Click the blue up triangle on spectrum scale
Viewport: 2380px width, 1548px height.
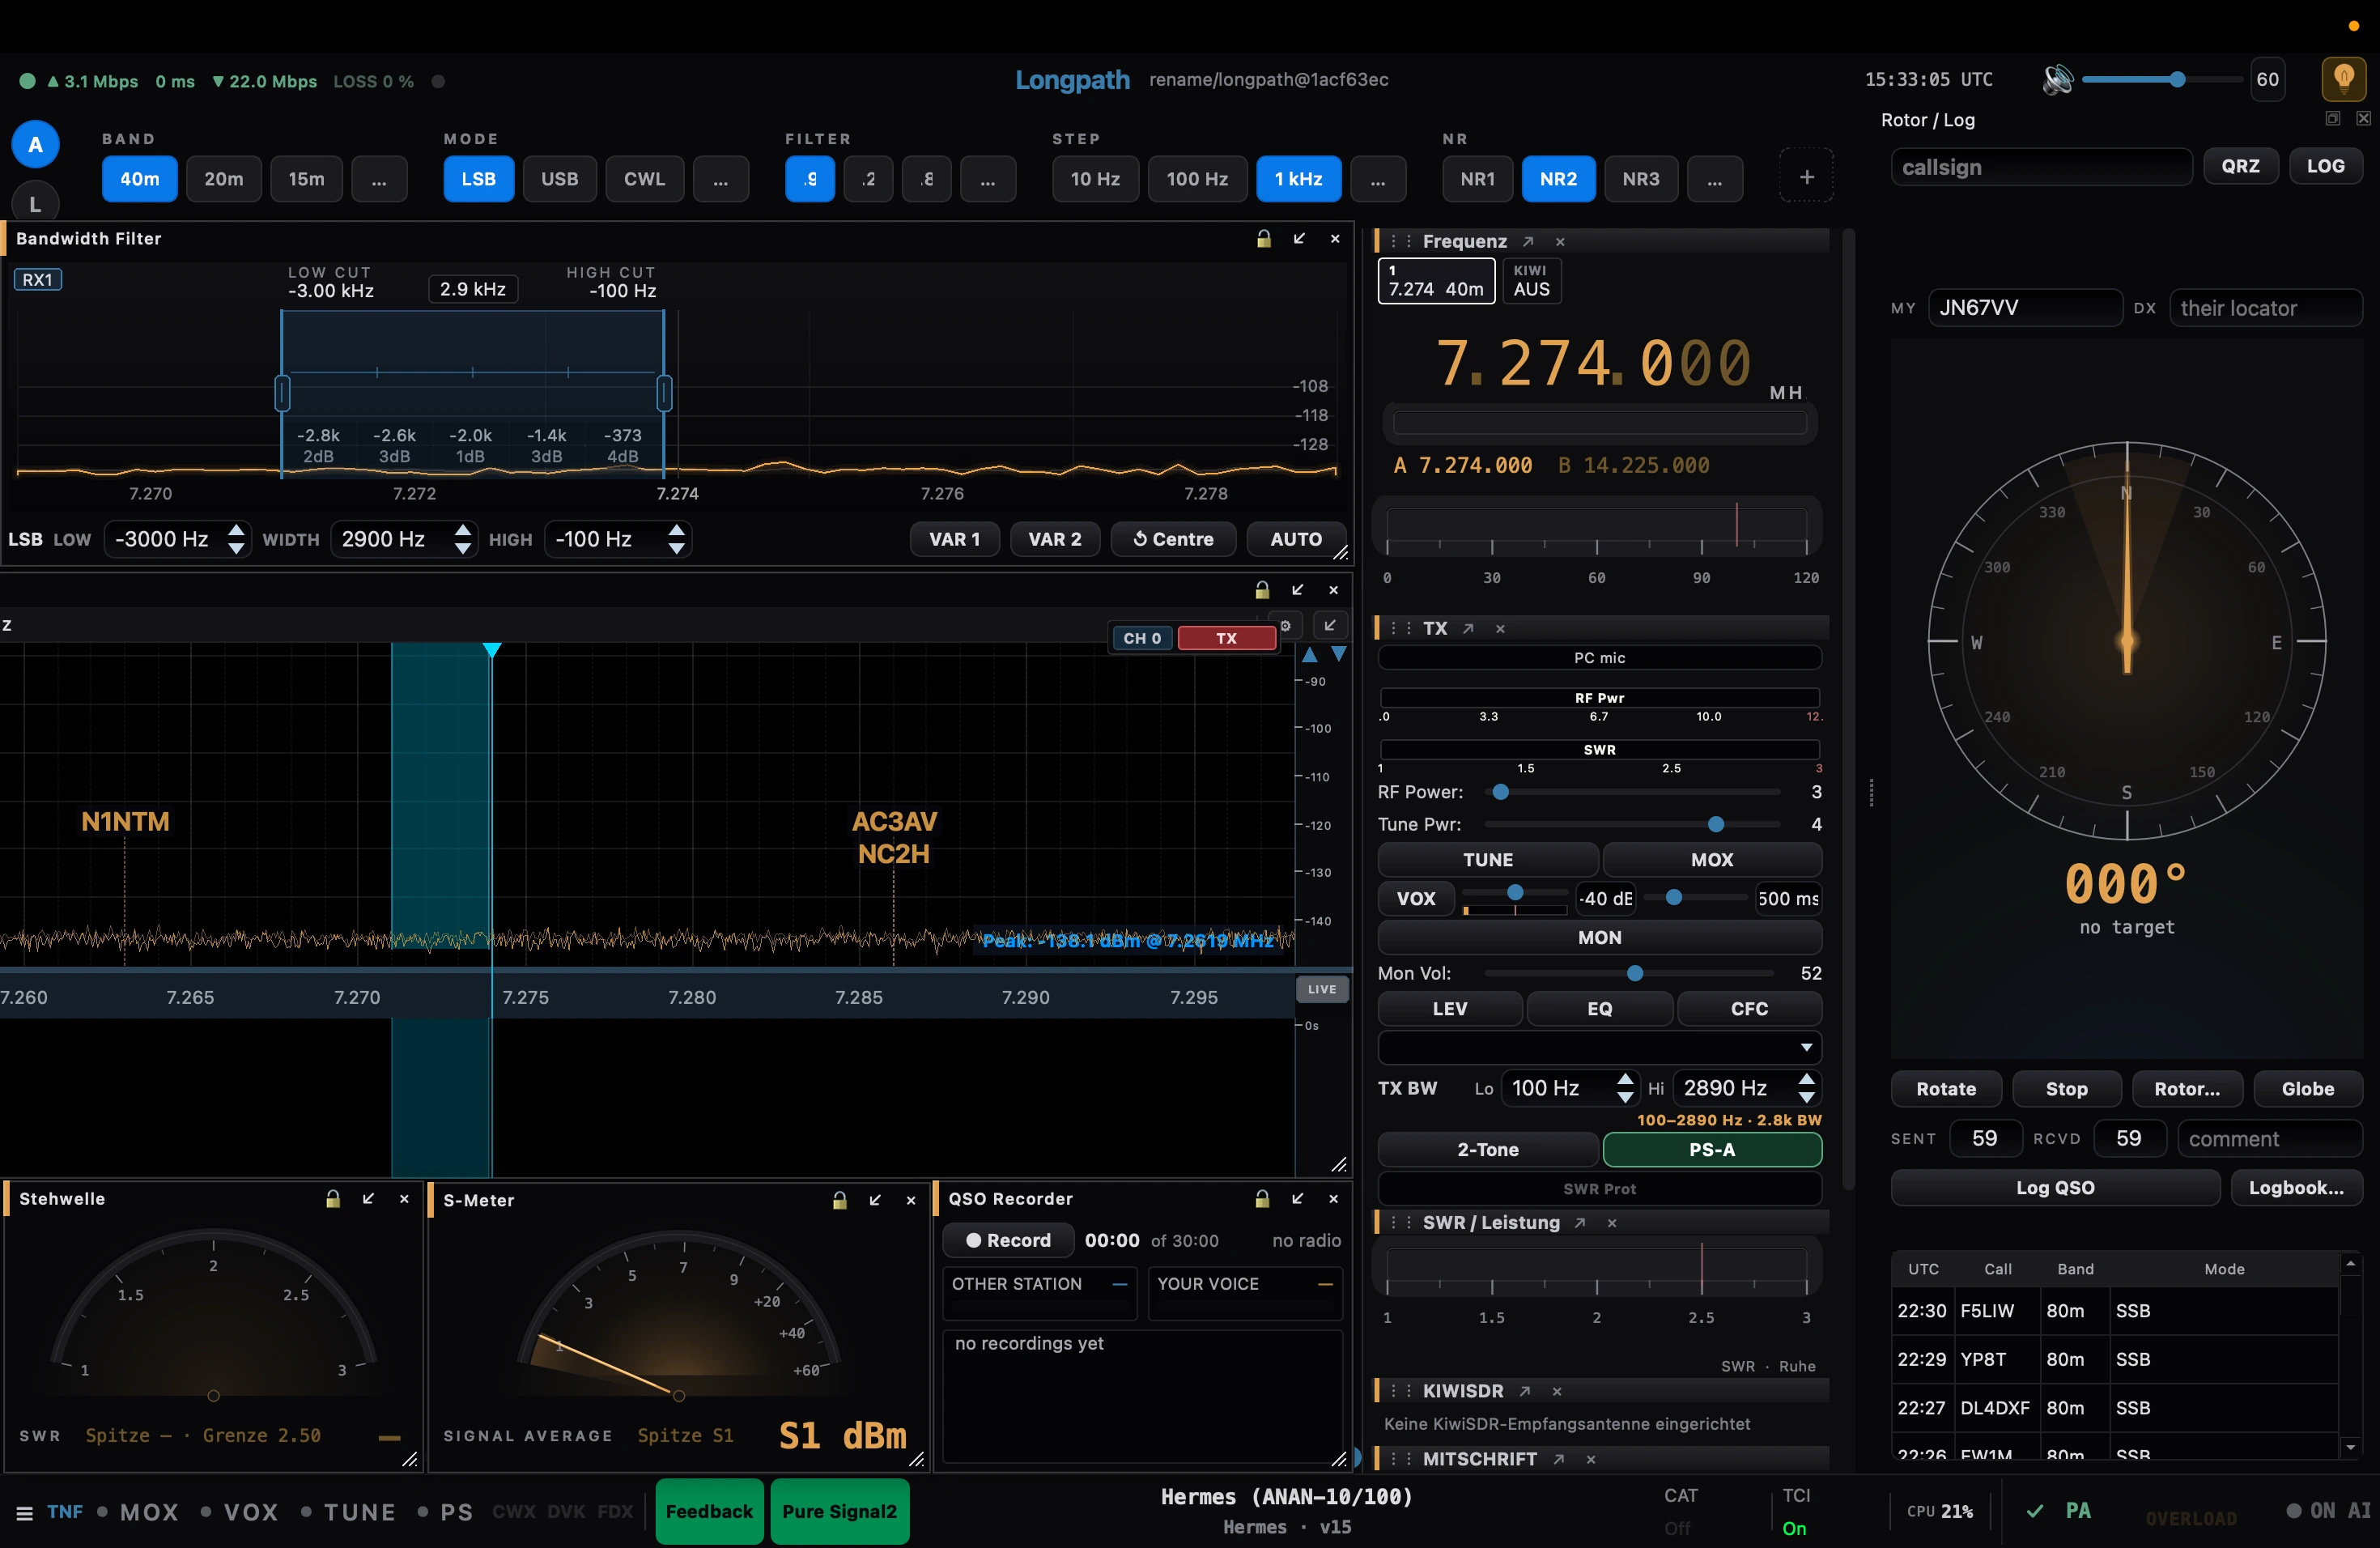pos(1309,655)
